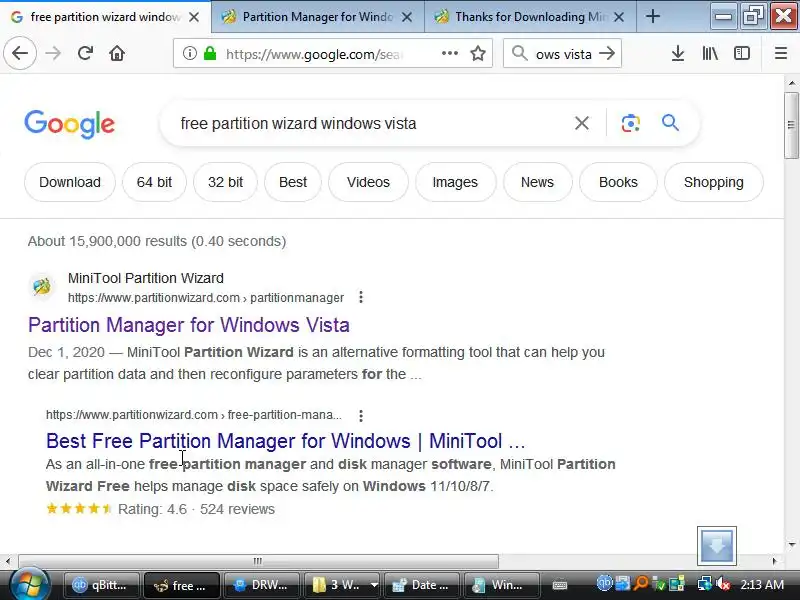Image resolution: width=800 pixels, height=600 pixels.
Task: Clear the Google search query
Action: point(582,123)
